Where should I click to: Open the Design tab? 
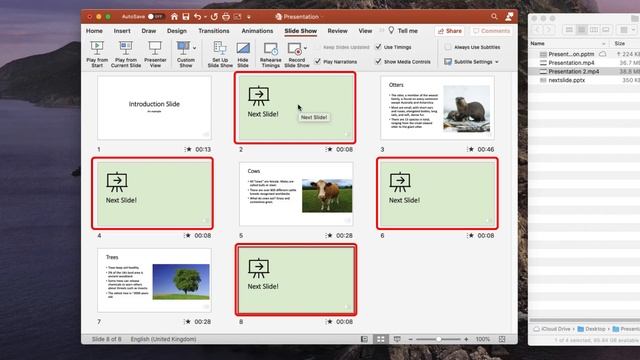point(177,31)
